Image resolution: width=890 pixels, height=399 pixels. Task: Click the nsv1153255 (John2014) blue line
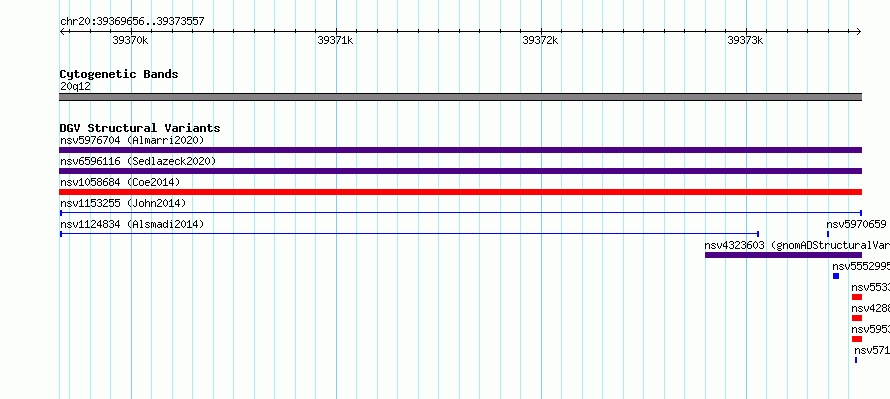click(x=460, y=213)
